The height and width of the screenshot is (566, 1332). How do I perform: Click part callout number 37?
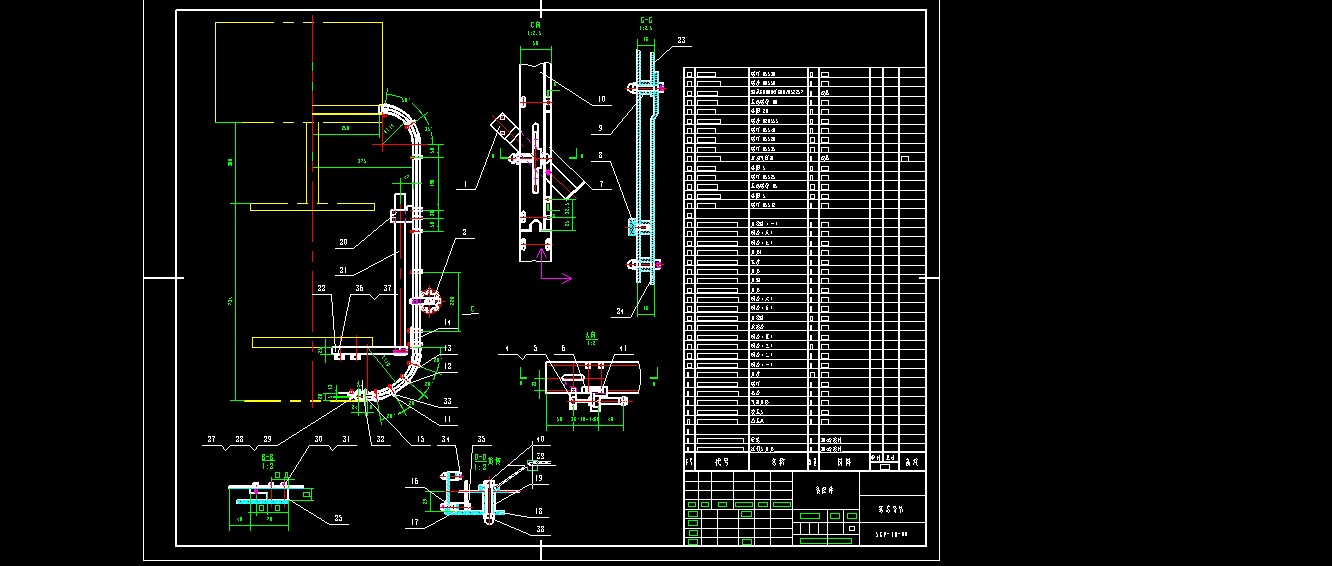click(388, 289)
